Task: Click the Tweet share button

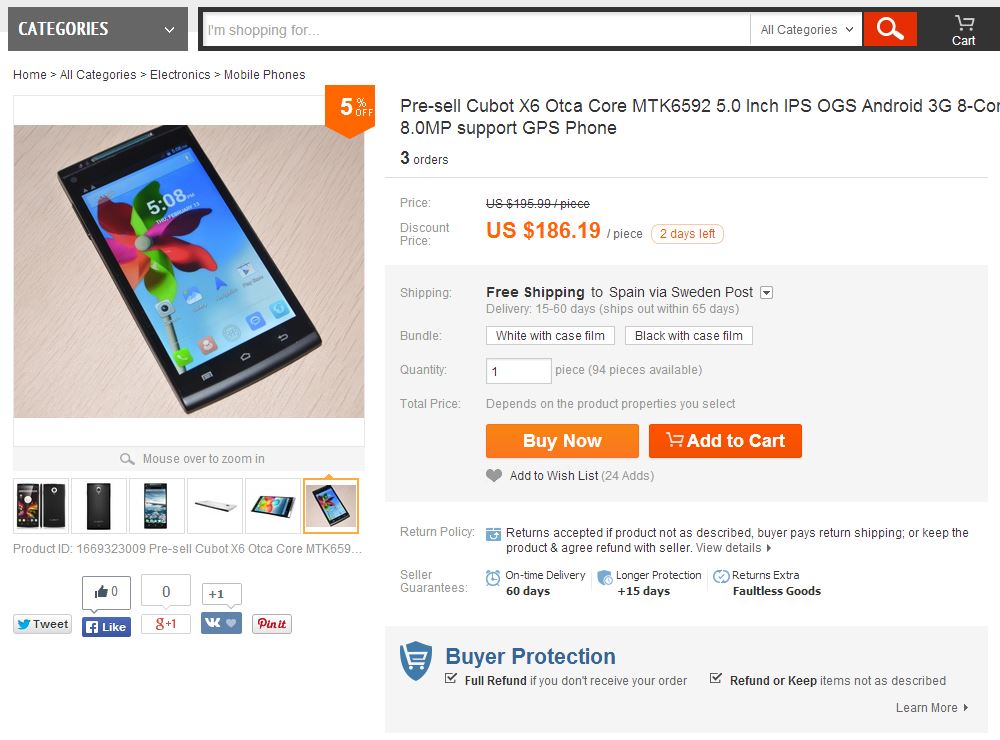Action: (x=42, y=624)
